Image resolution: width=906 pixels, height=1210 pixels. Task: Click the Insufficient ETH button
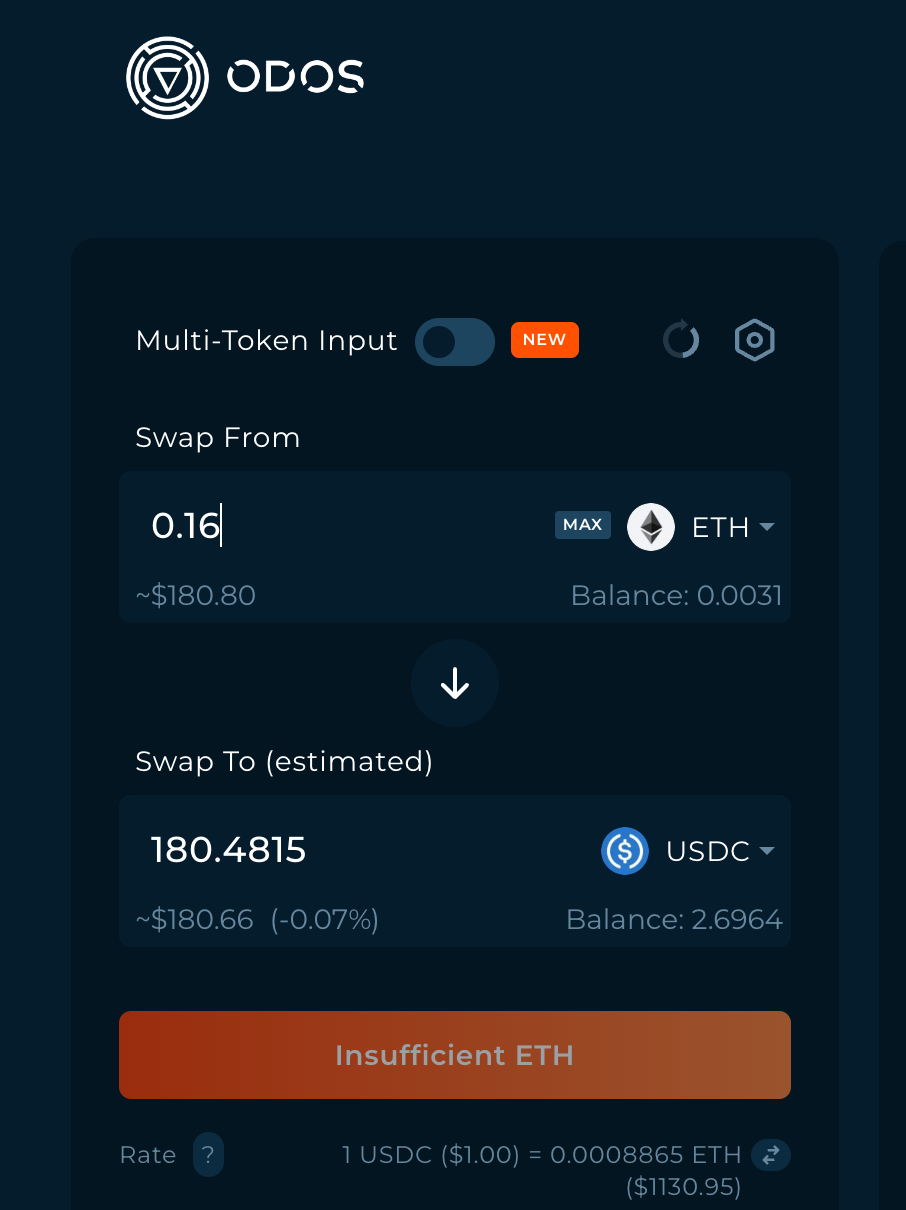point(455,1055)
